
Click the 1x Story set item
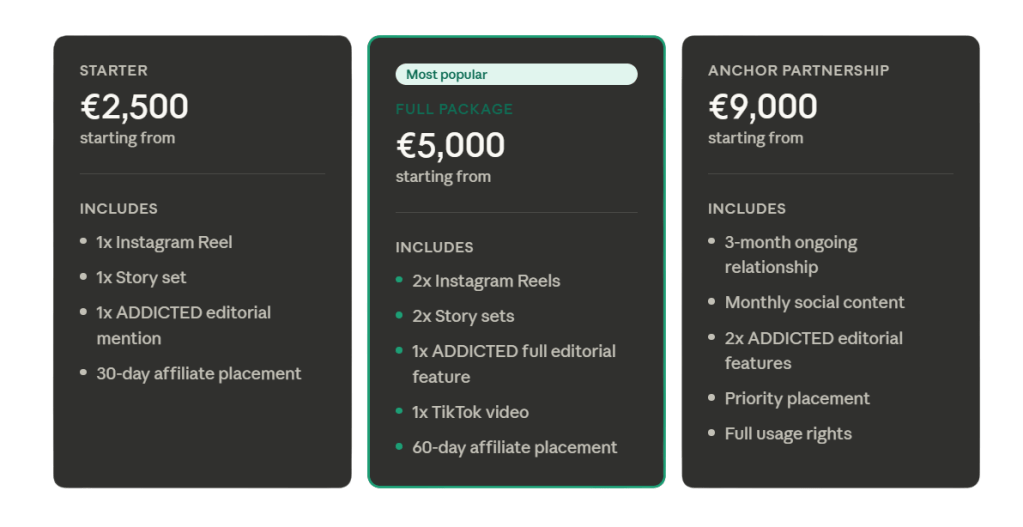tap(141, 277)
